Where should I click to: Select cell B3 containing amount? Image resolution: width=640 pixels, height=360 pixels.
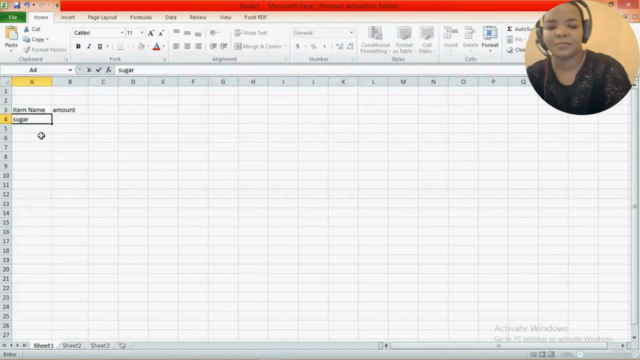pos(70,110)
